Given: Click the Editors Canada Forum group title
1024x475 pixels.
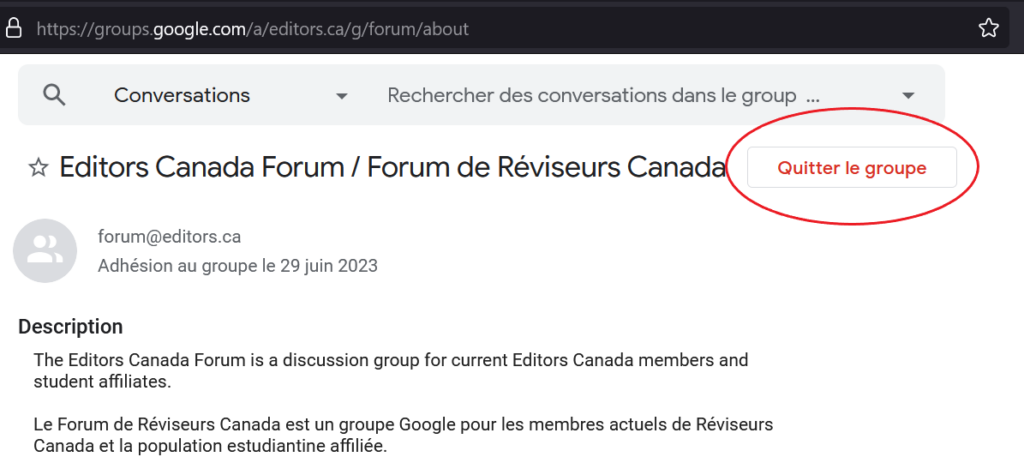Looking at the screenshot, I should 392,168.
